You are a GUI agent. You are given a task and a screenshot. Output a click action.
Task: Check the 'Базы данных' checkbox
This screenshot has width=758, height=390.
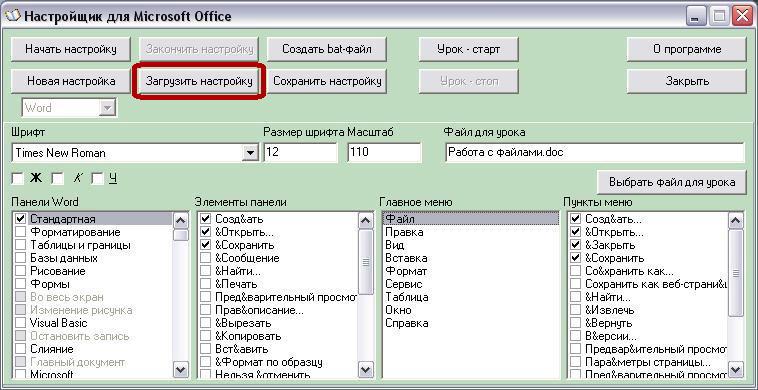click(20, 258)
